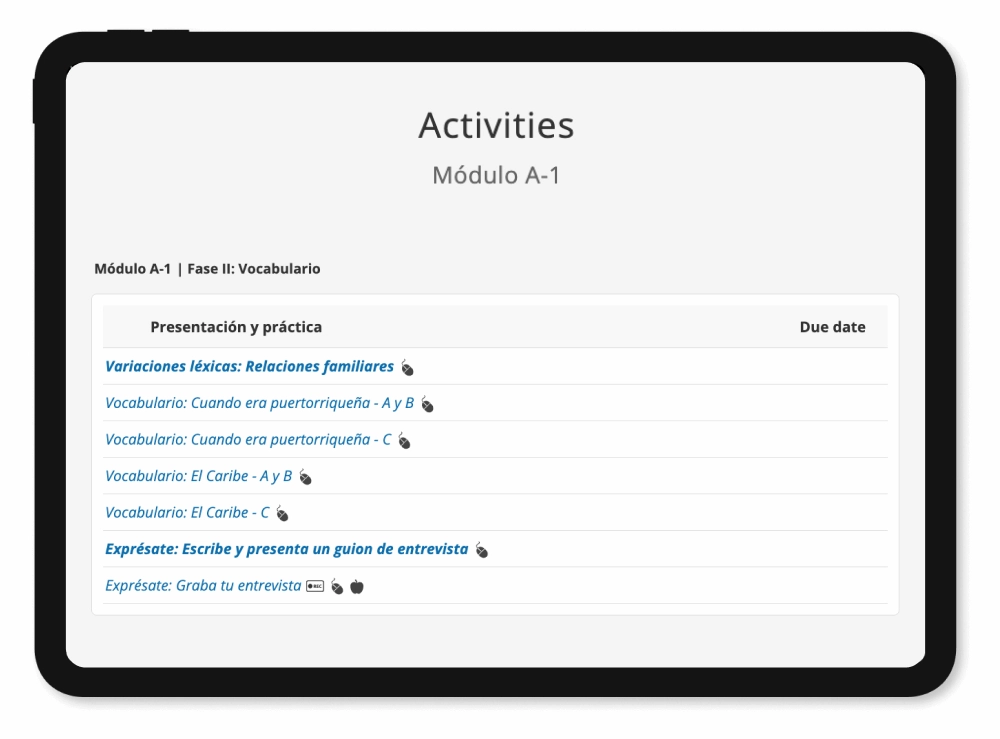Click apple icon in Graba tu entrevista row
Screen dimensions: 1000x739
click(357, 587)
